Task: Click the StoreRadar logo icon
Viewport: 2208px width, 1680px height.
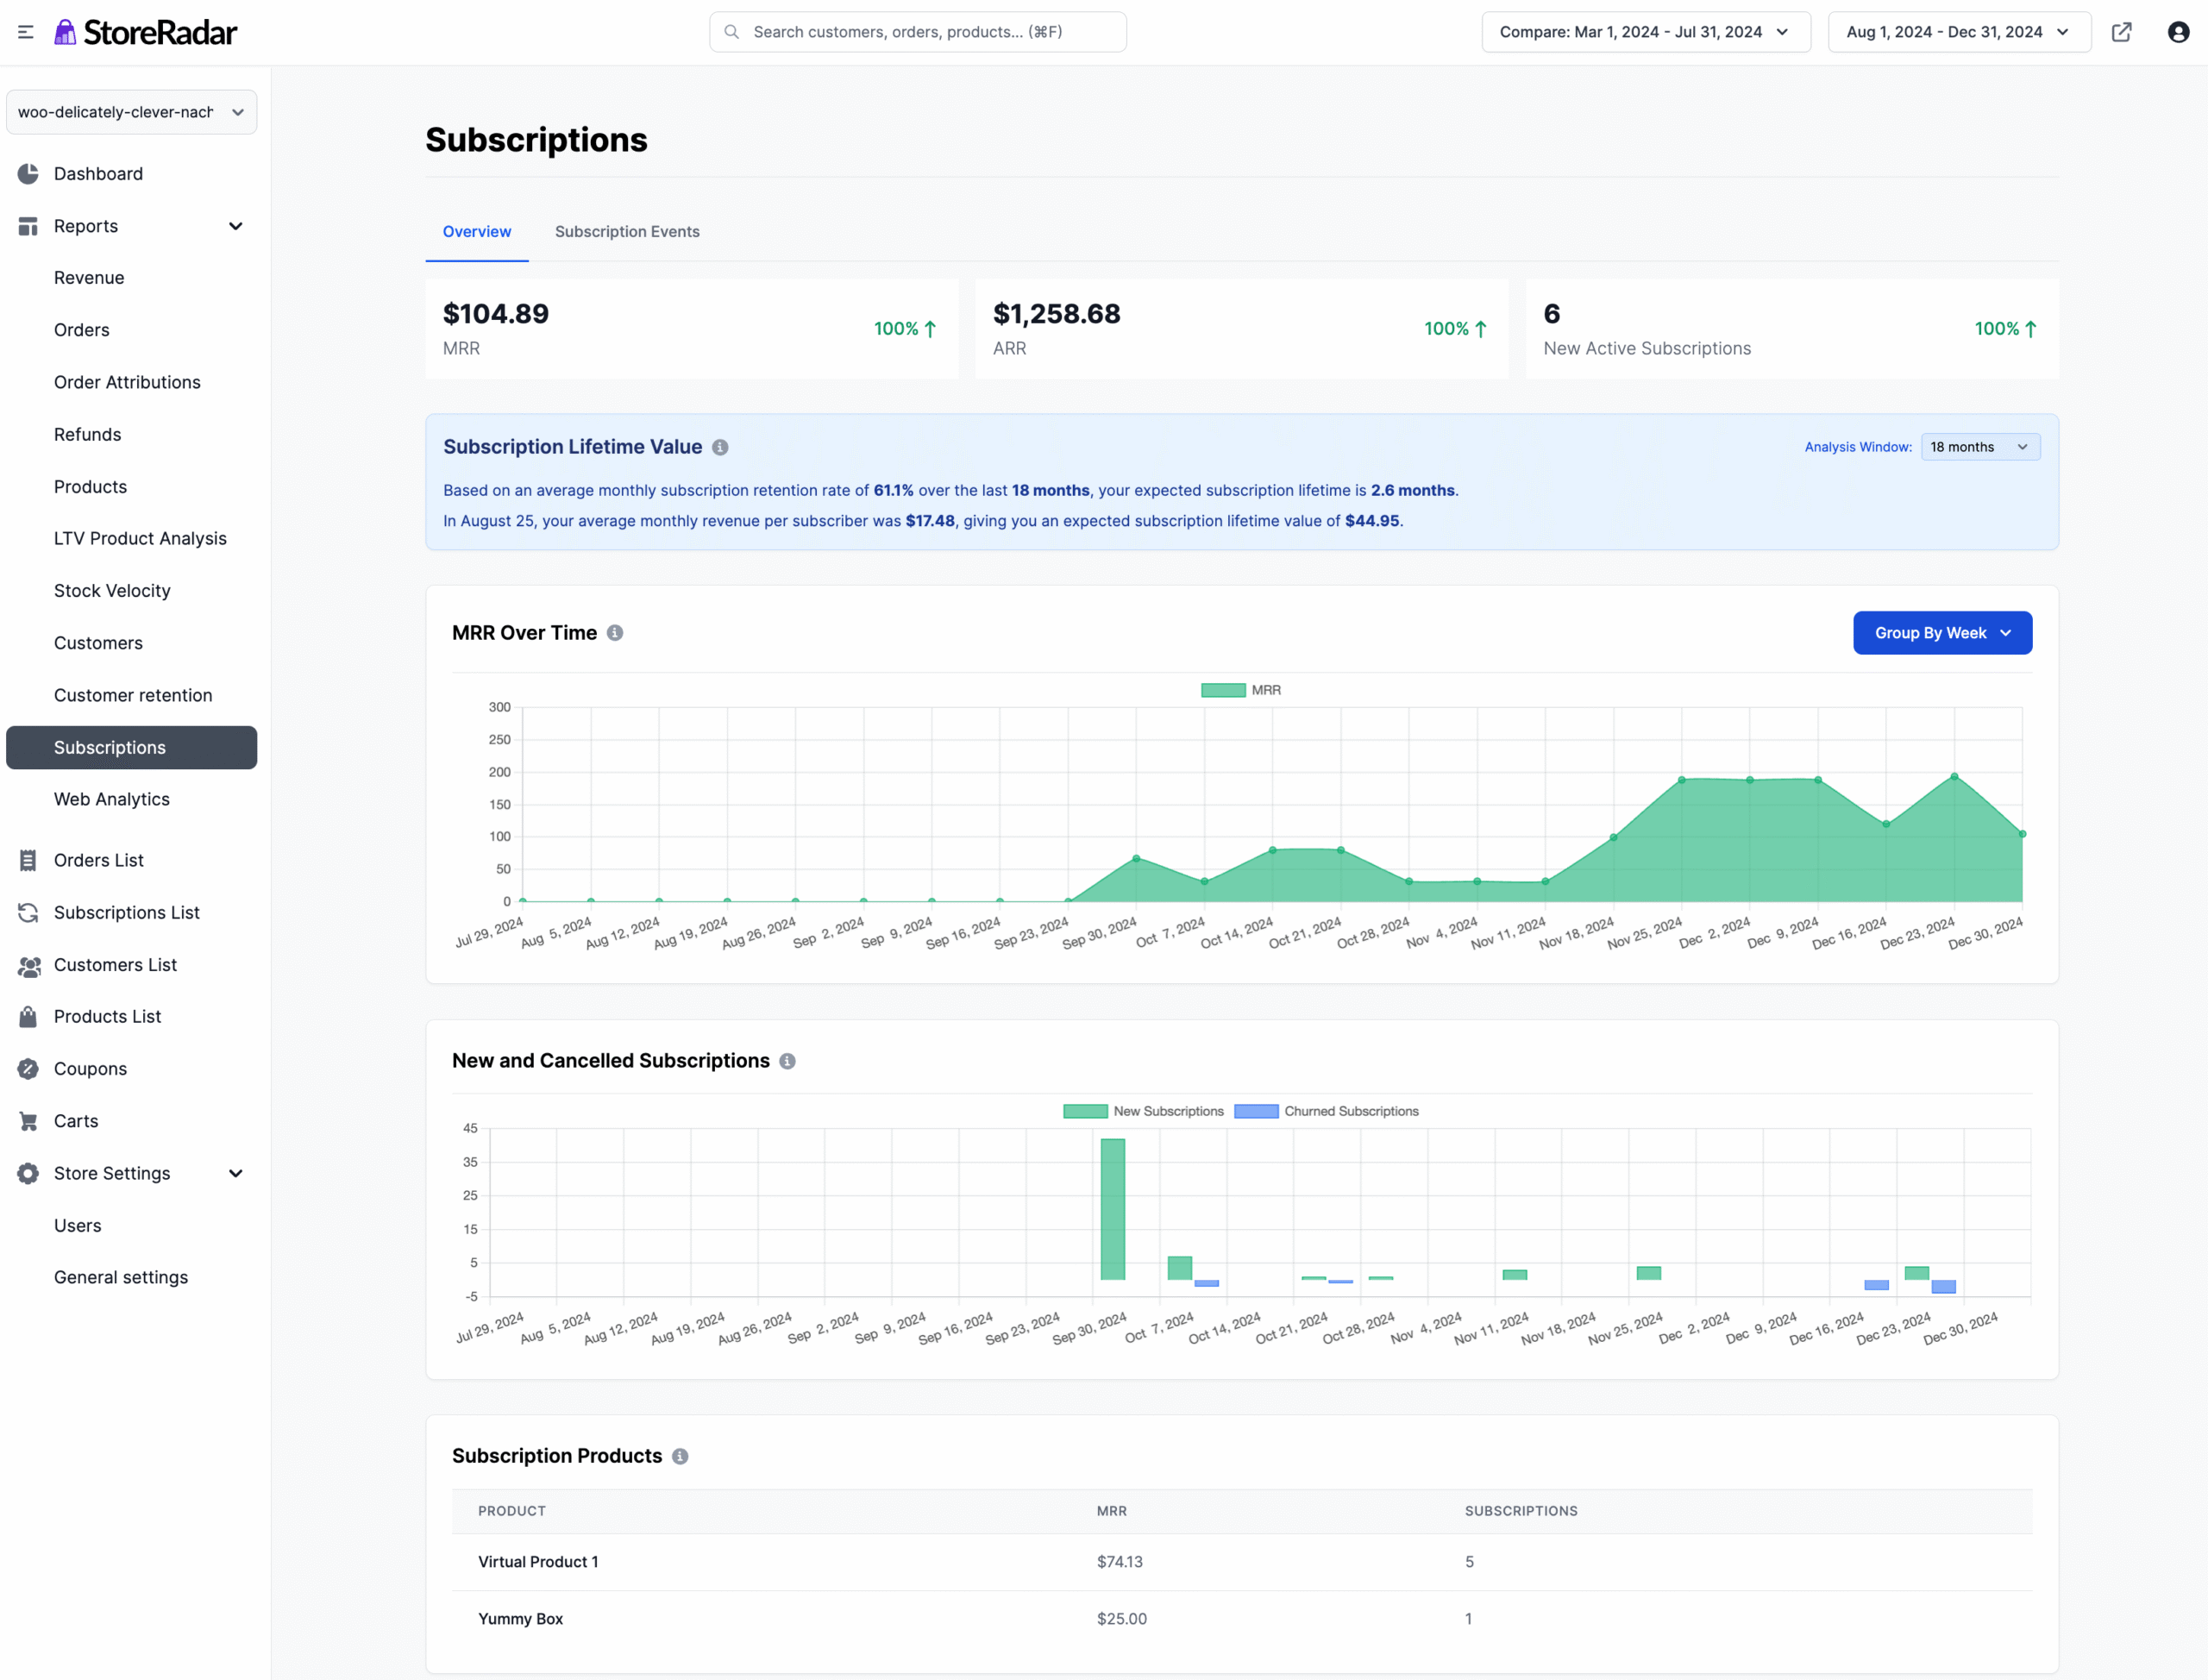Action: (66, 31)
